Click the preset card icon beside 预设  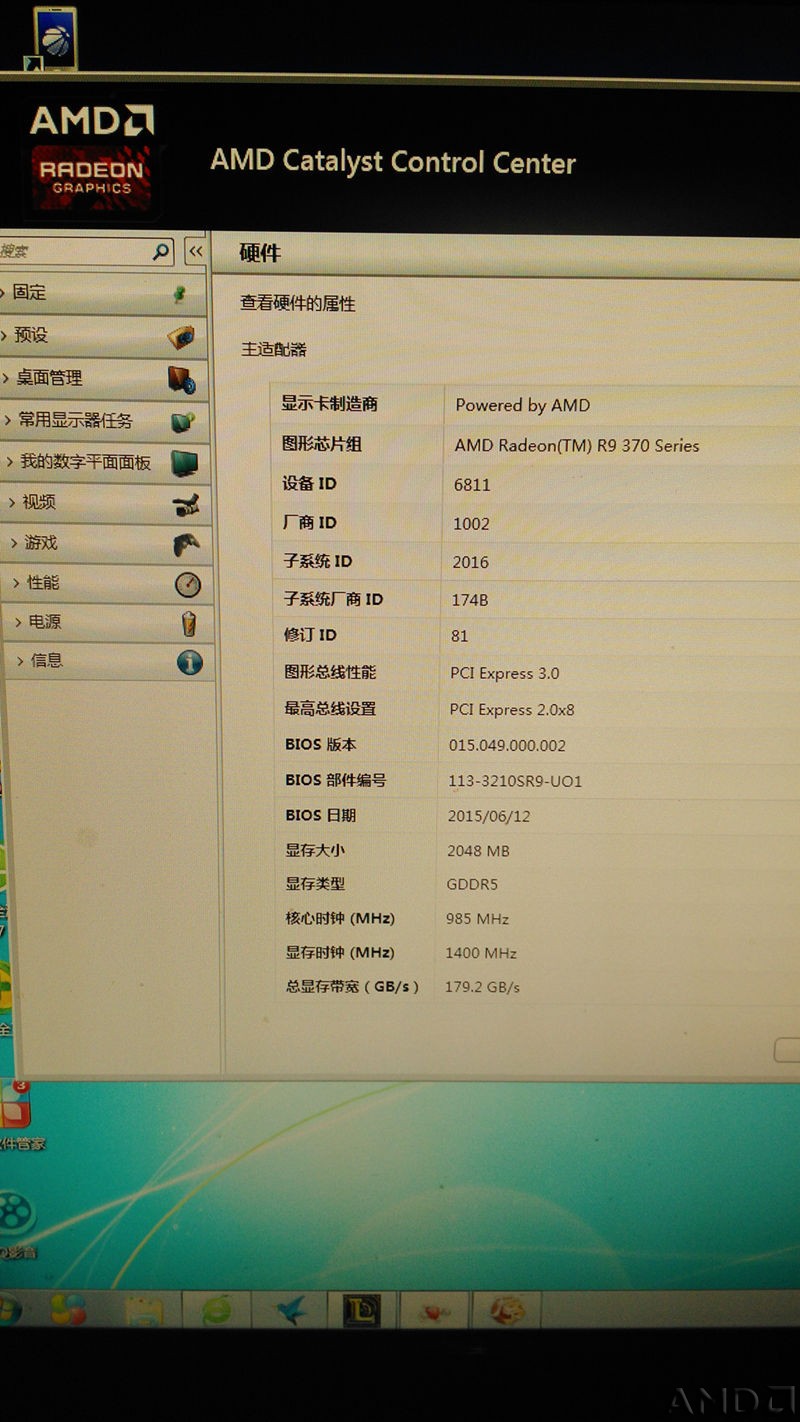(181, 337)
